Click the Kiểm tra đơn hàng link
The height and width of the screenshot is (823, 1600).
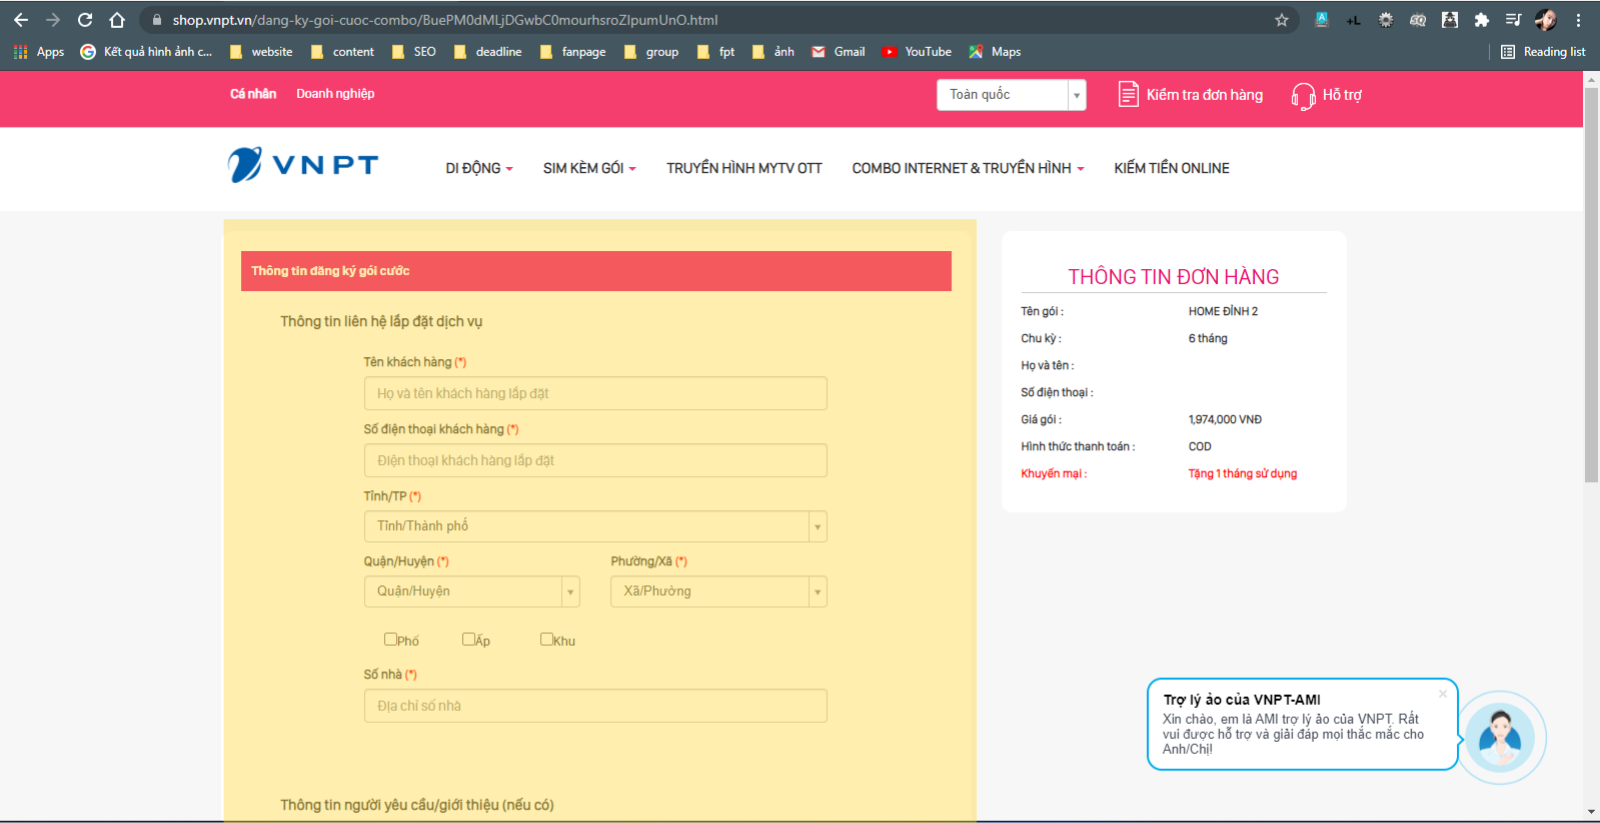tap(1204, 95)
